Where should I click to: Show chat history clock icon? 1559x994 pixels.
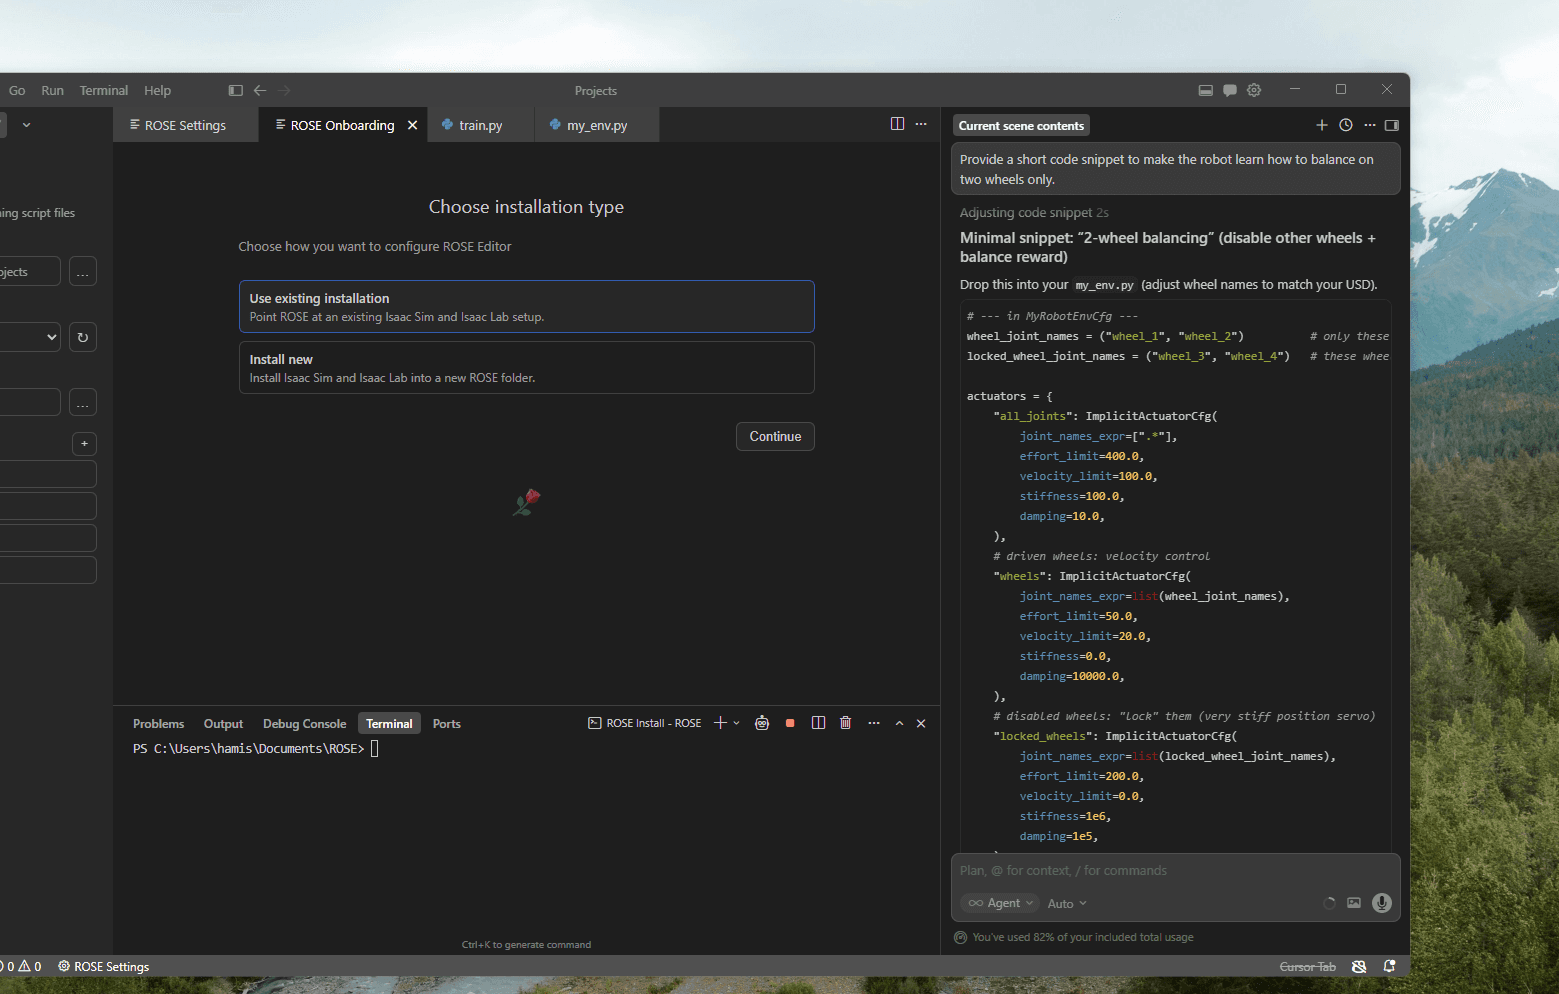tap(1346, 125)
